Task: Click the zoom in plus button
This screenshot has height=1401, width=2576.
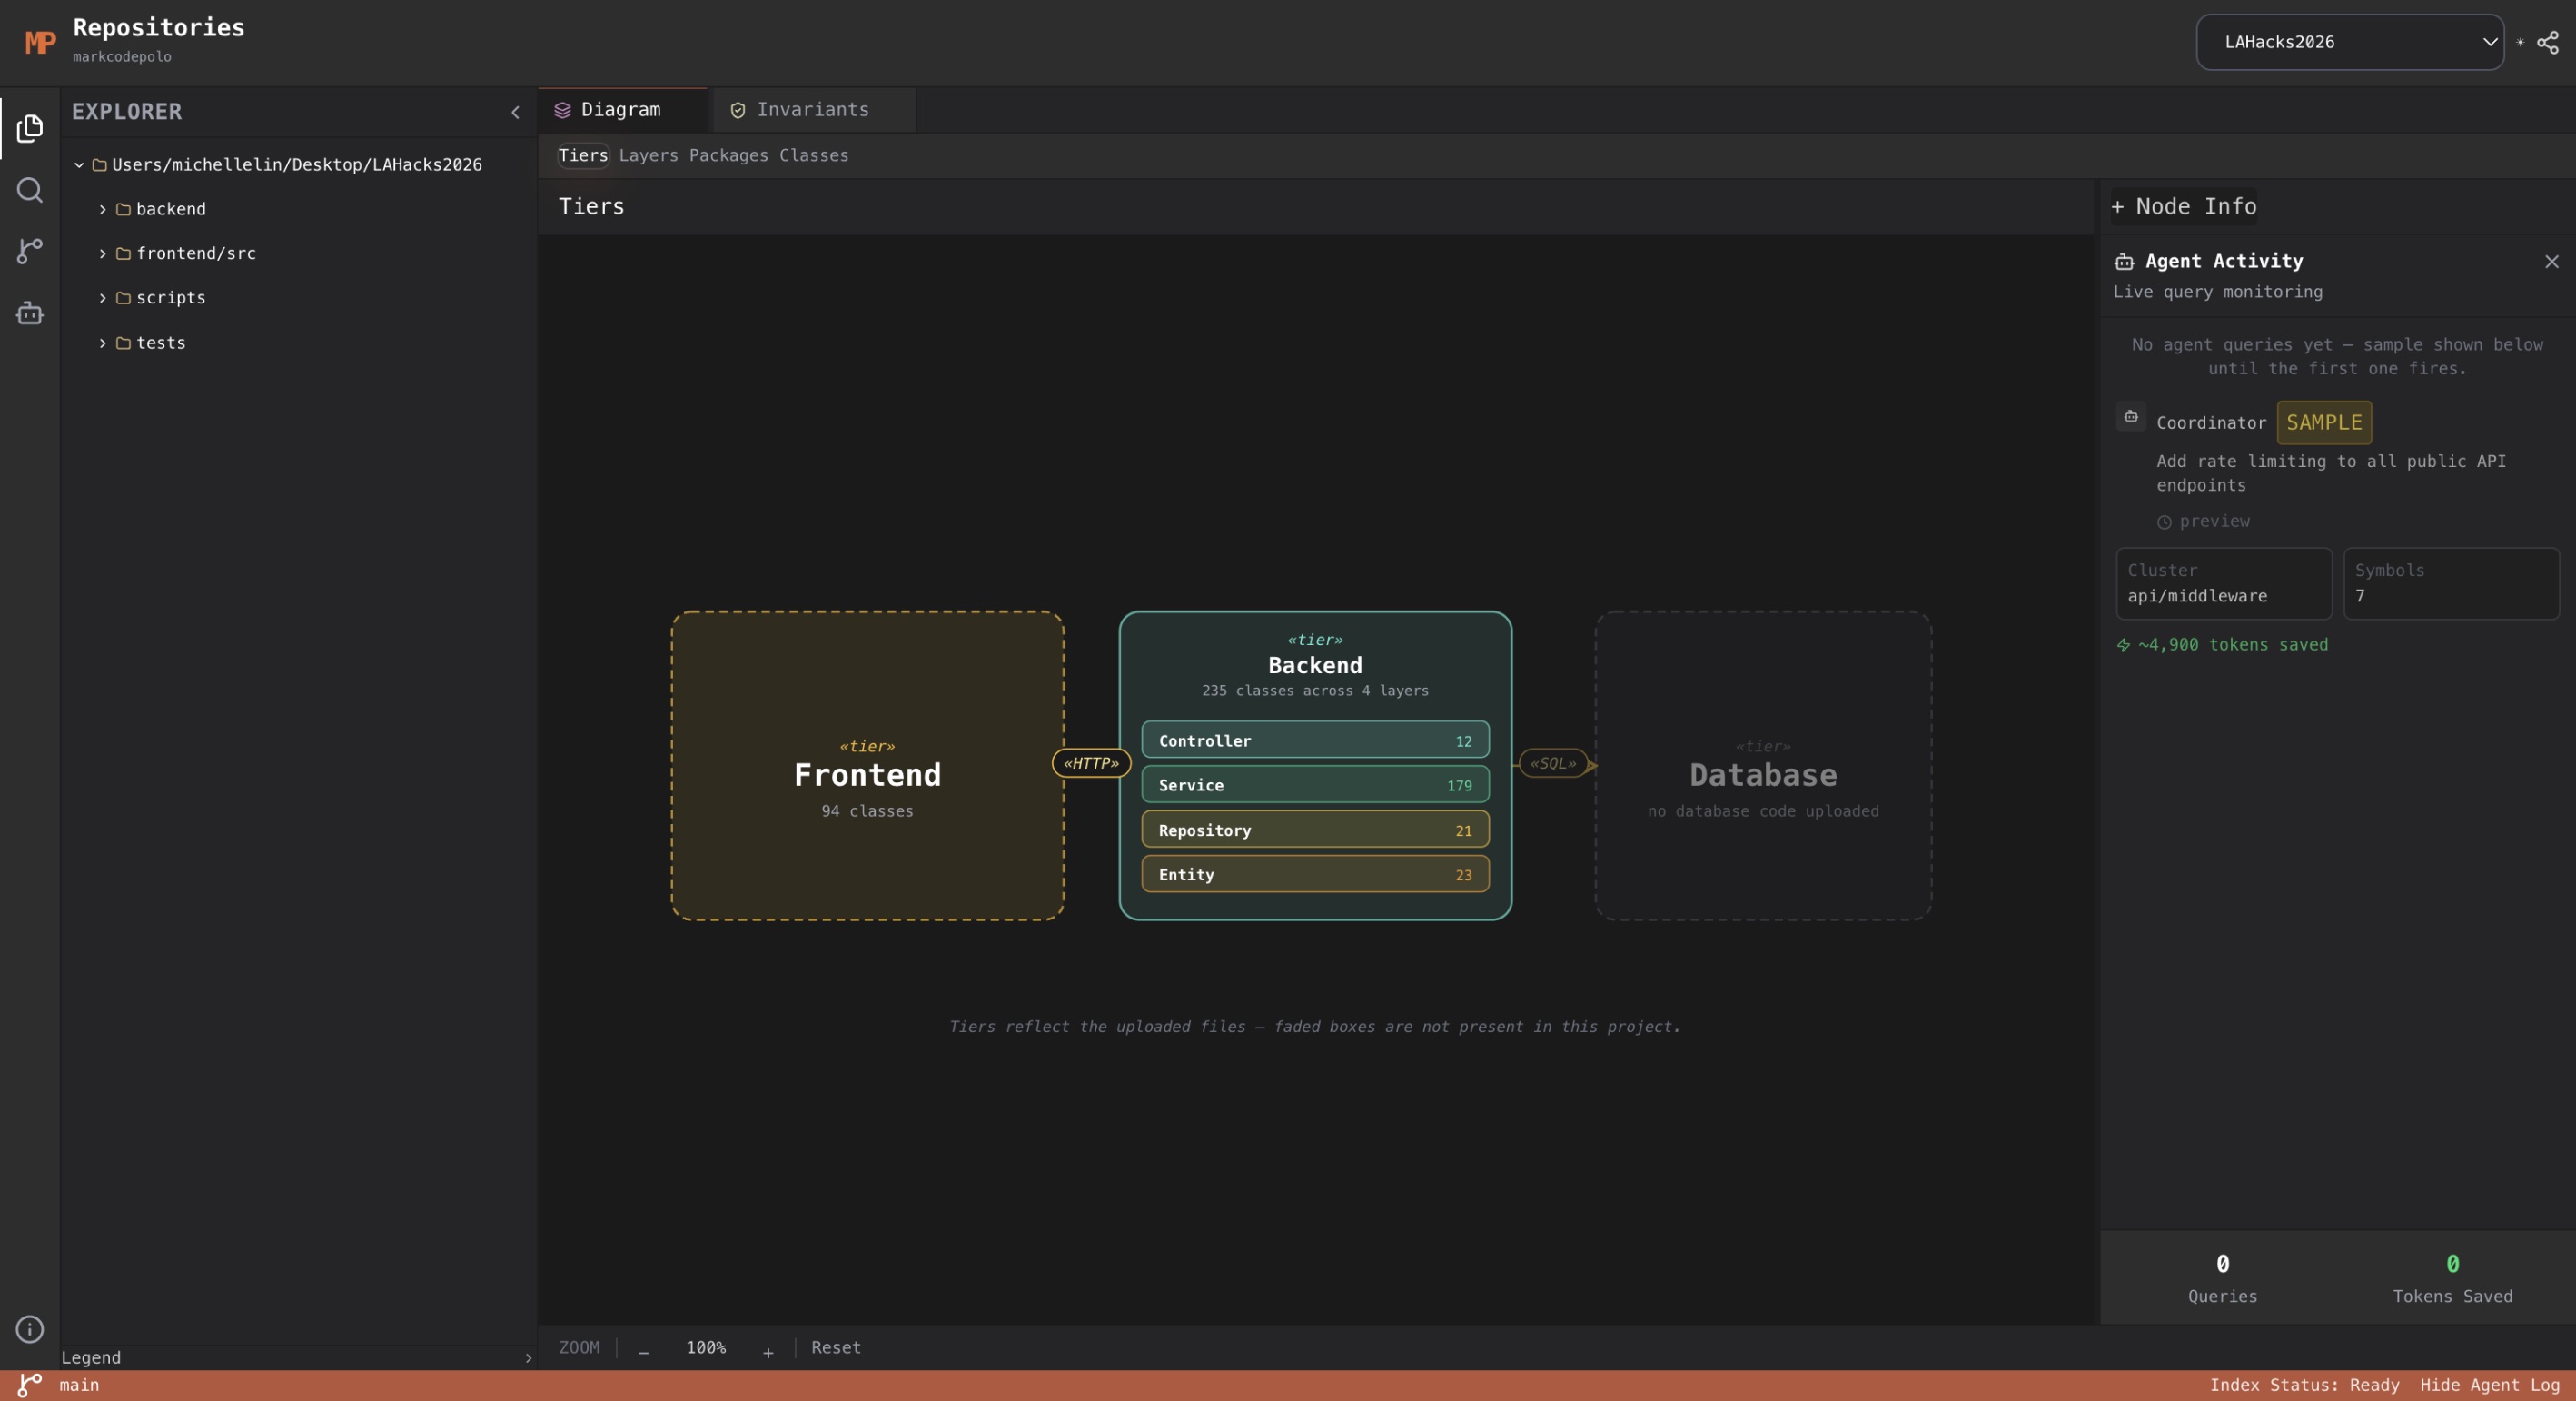Action: (x=768, y=1352)
